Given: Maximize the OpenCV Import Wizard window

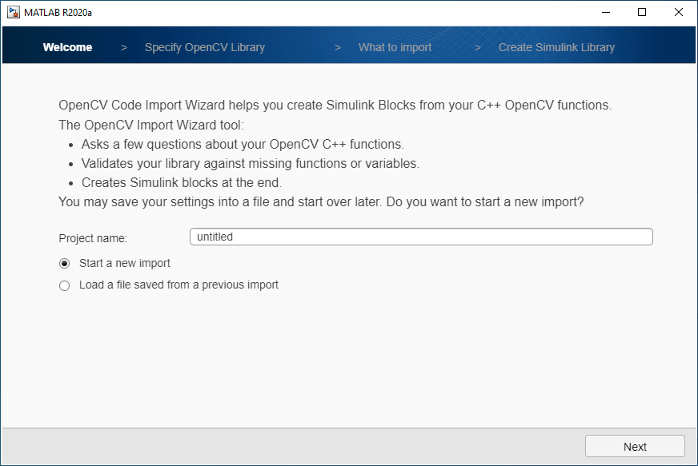Looking at the screenshot, I should 641,12.
